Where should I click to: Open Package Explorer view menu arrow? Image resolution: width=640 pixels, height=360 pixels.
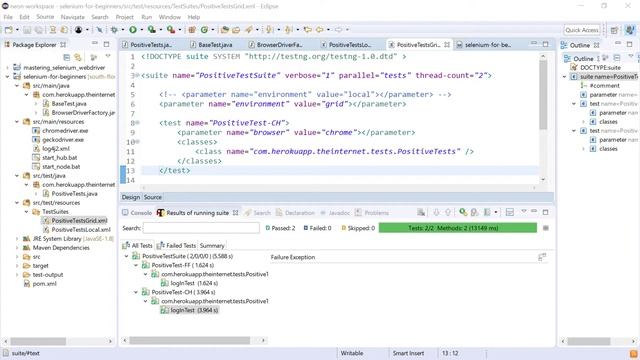(x=108, y=57)
